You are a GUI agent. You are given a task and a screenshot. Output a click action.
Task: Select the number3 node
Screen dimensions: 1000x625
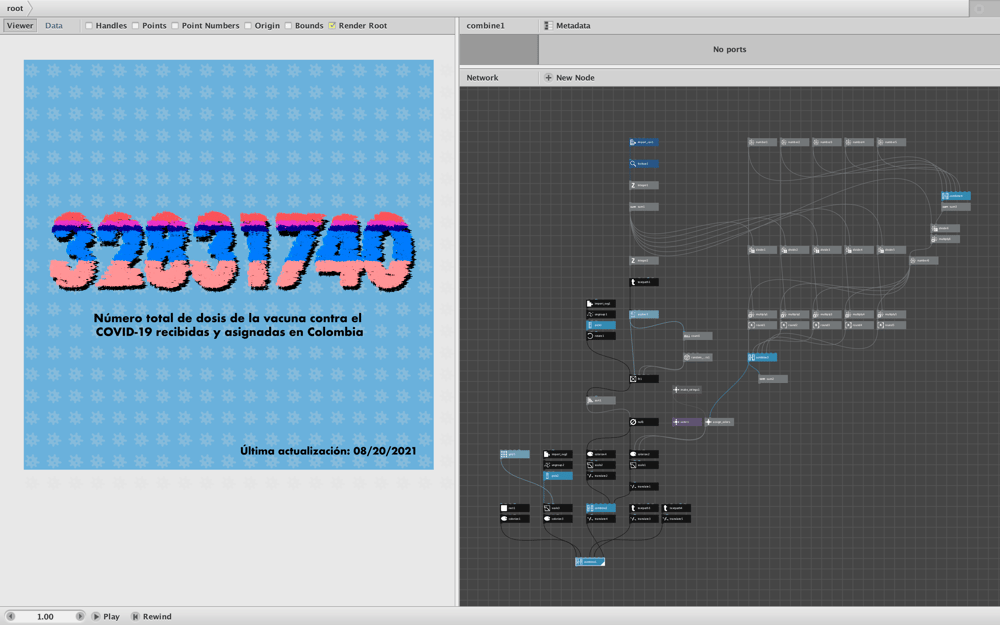click(x=827, y=142)
